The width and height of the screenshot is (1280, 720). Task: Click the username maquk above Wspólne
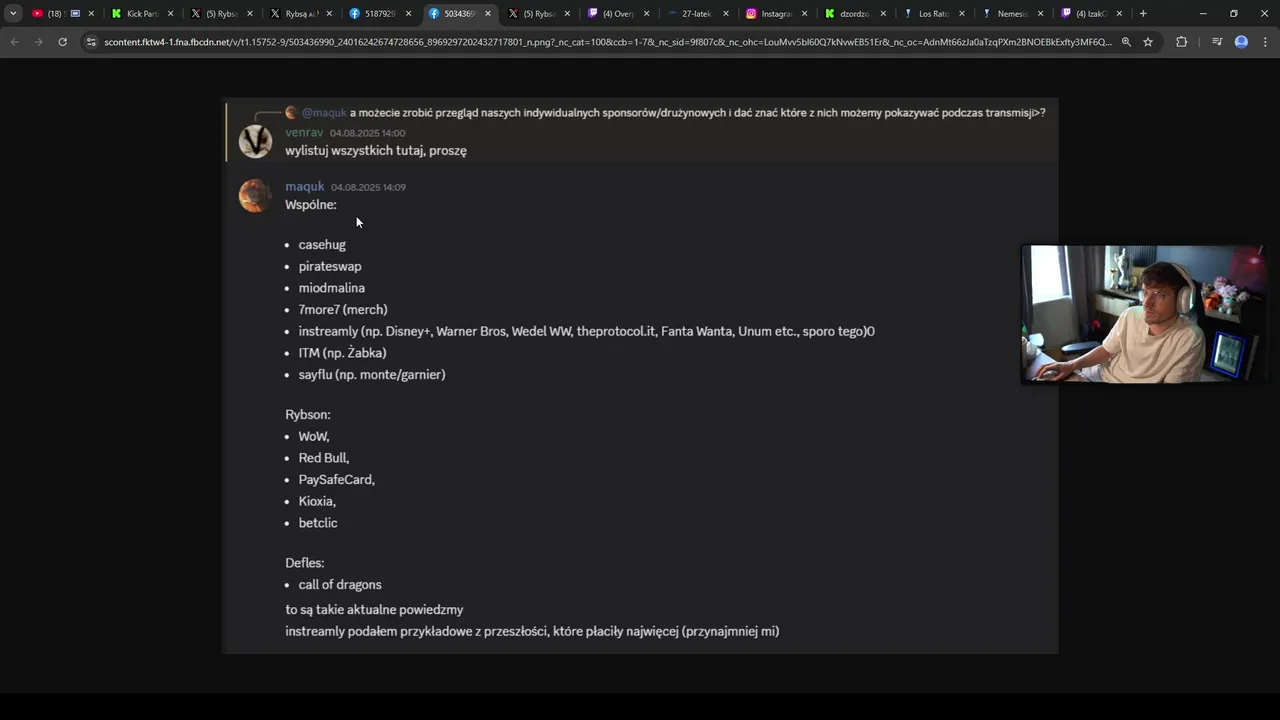tap(304, 187)
